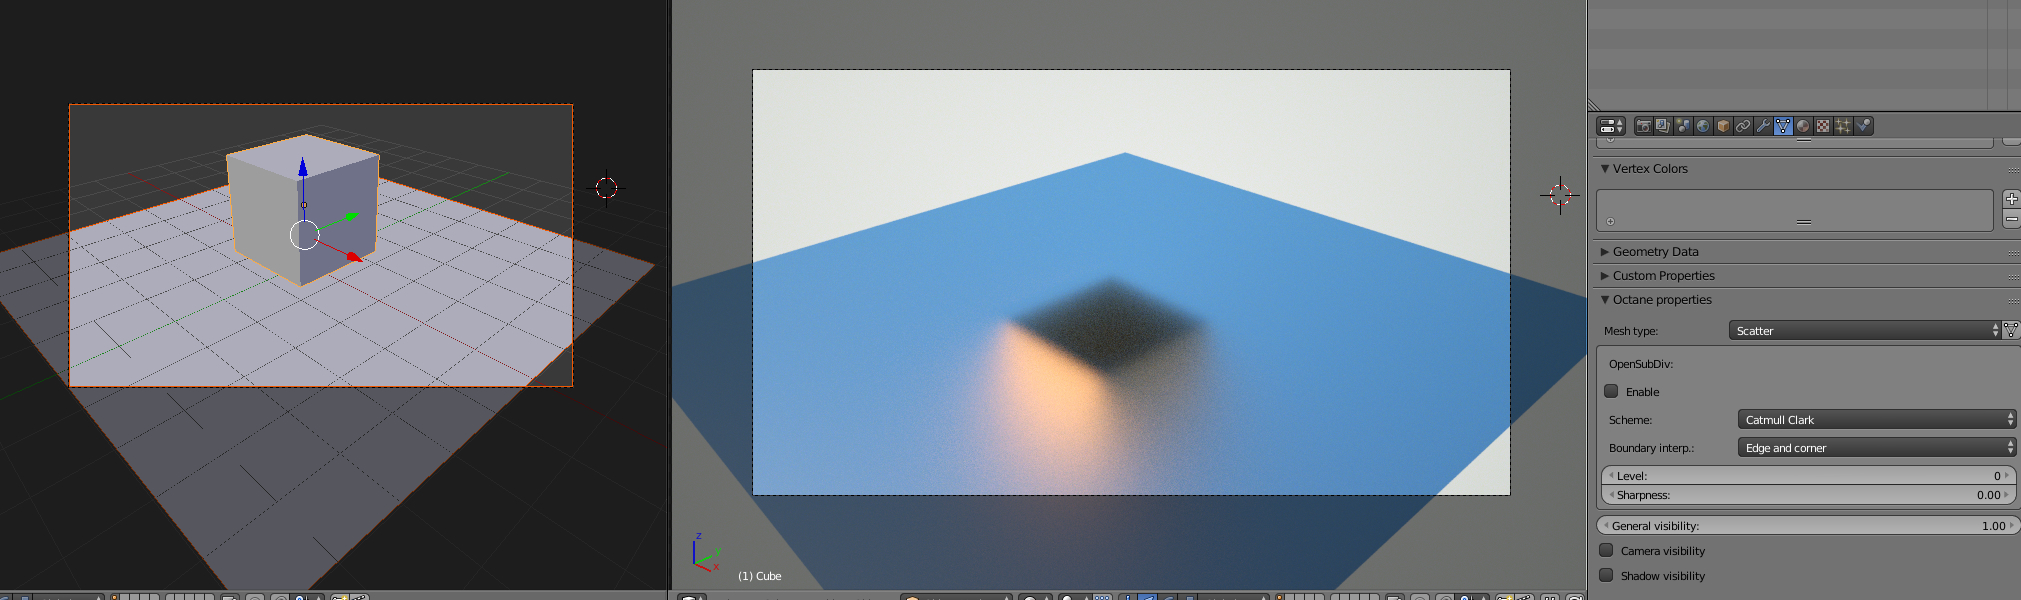This screenshot has width=2021, height=600.
Task: Decrease Level with its left arrow
Action: point(1611,476)
